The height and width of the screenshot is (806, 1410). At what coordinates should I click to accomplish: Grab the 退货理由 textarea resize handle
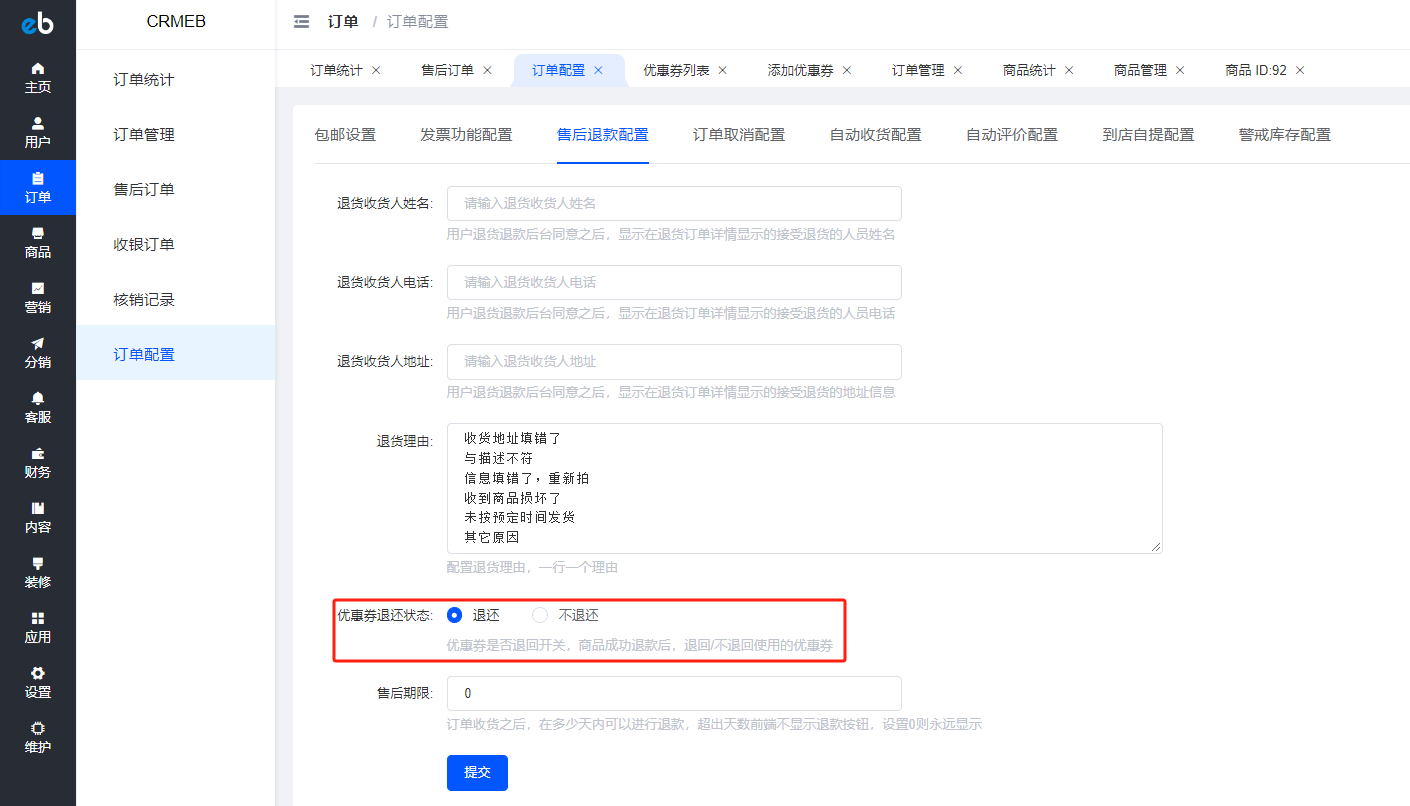click(1156, 547)
